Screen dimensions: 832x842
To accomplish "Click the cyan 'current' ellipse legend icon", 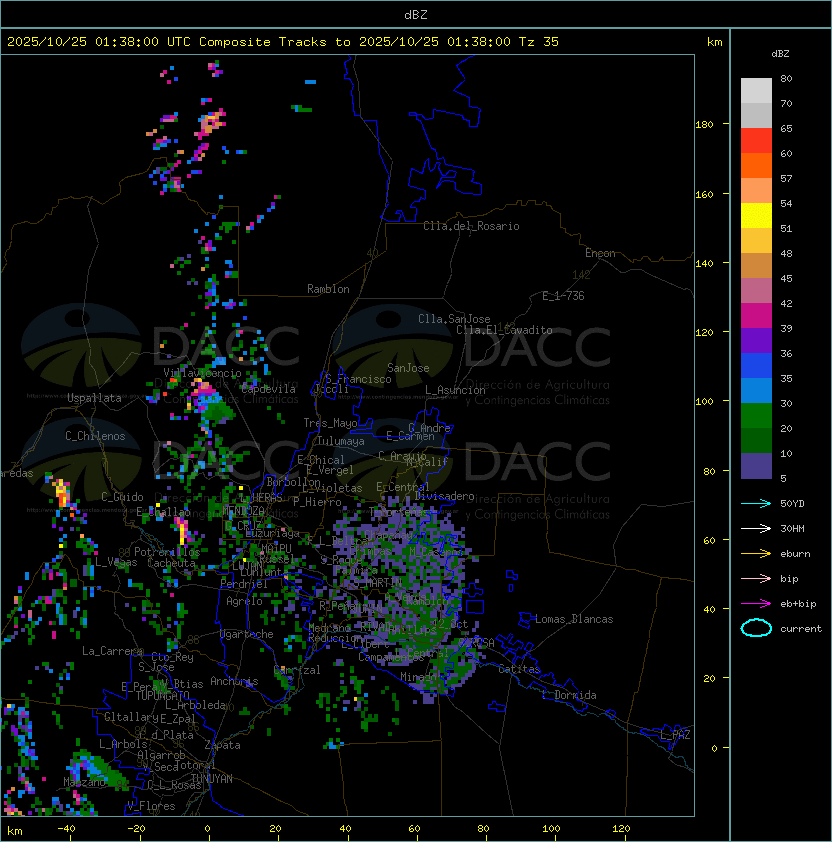I will 756,628.
